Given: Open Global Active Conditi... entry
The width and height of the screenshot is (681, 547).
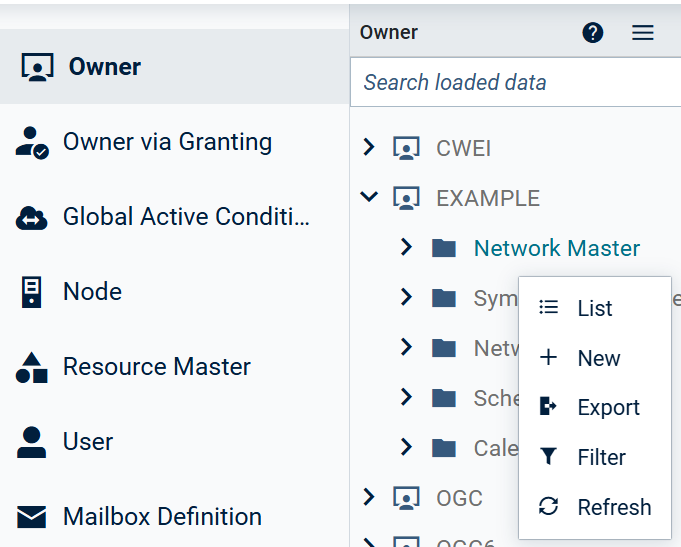Looking at the screenshot, I should tap(174, 217).
